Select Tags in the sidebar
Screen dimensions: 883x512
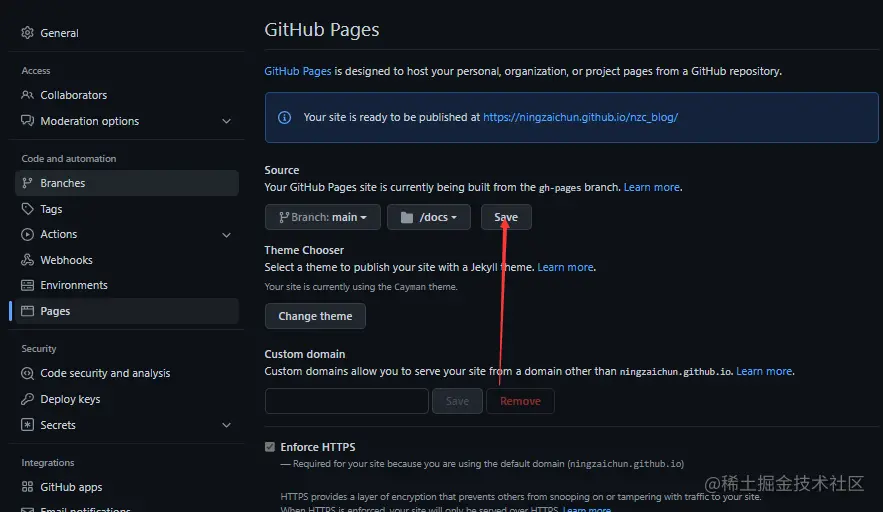click(127, 209)
